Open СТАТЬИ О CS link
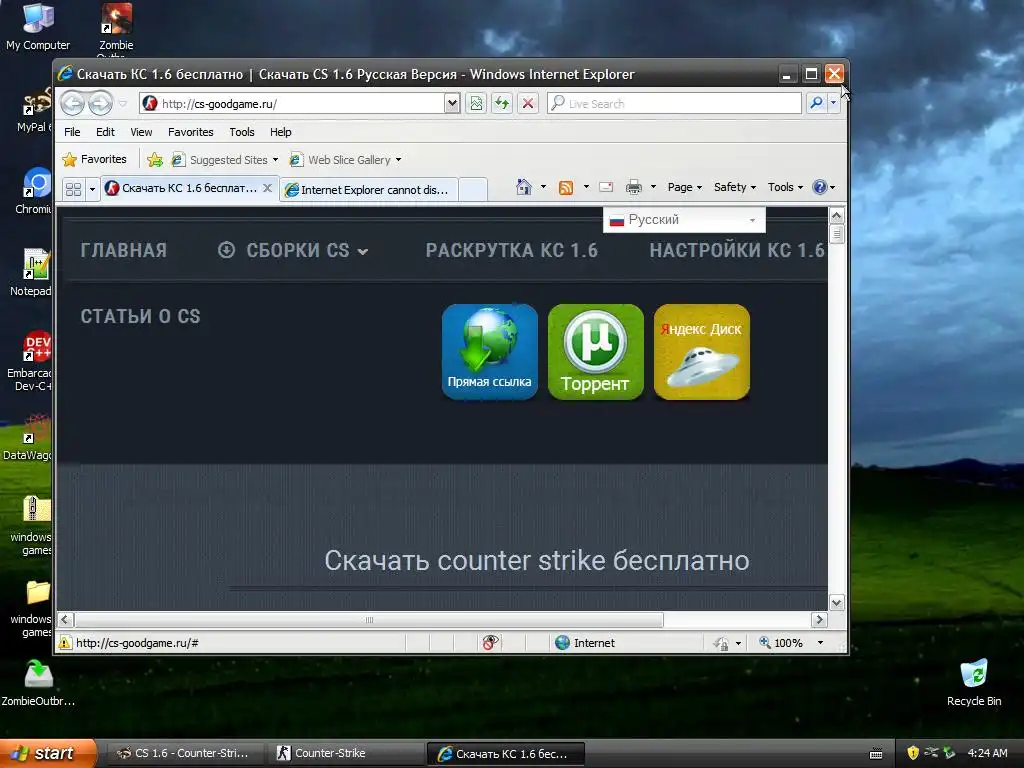Screen dimensions: 1024x768 point(140,316)
